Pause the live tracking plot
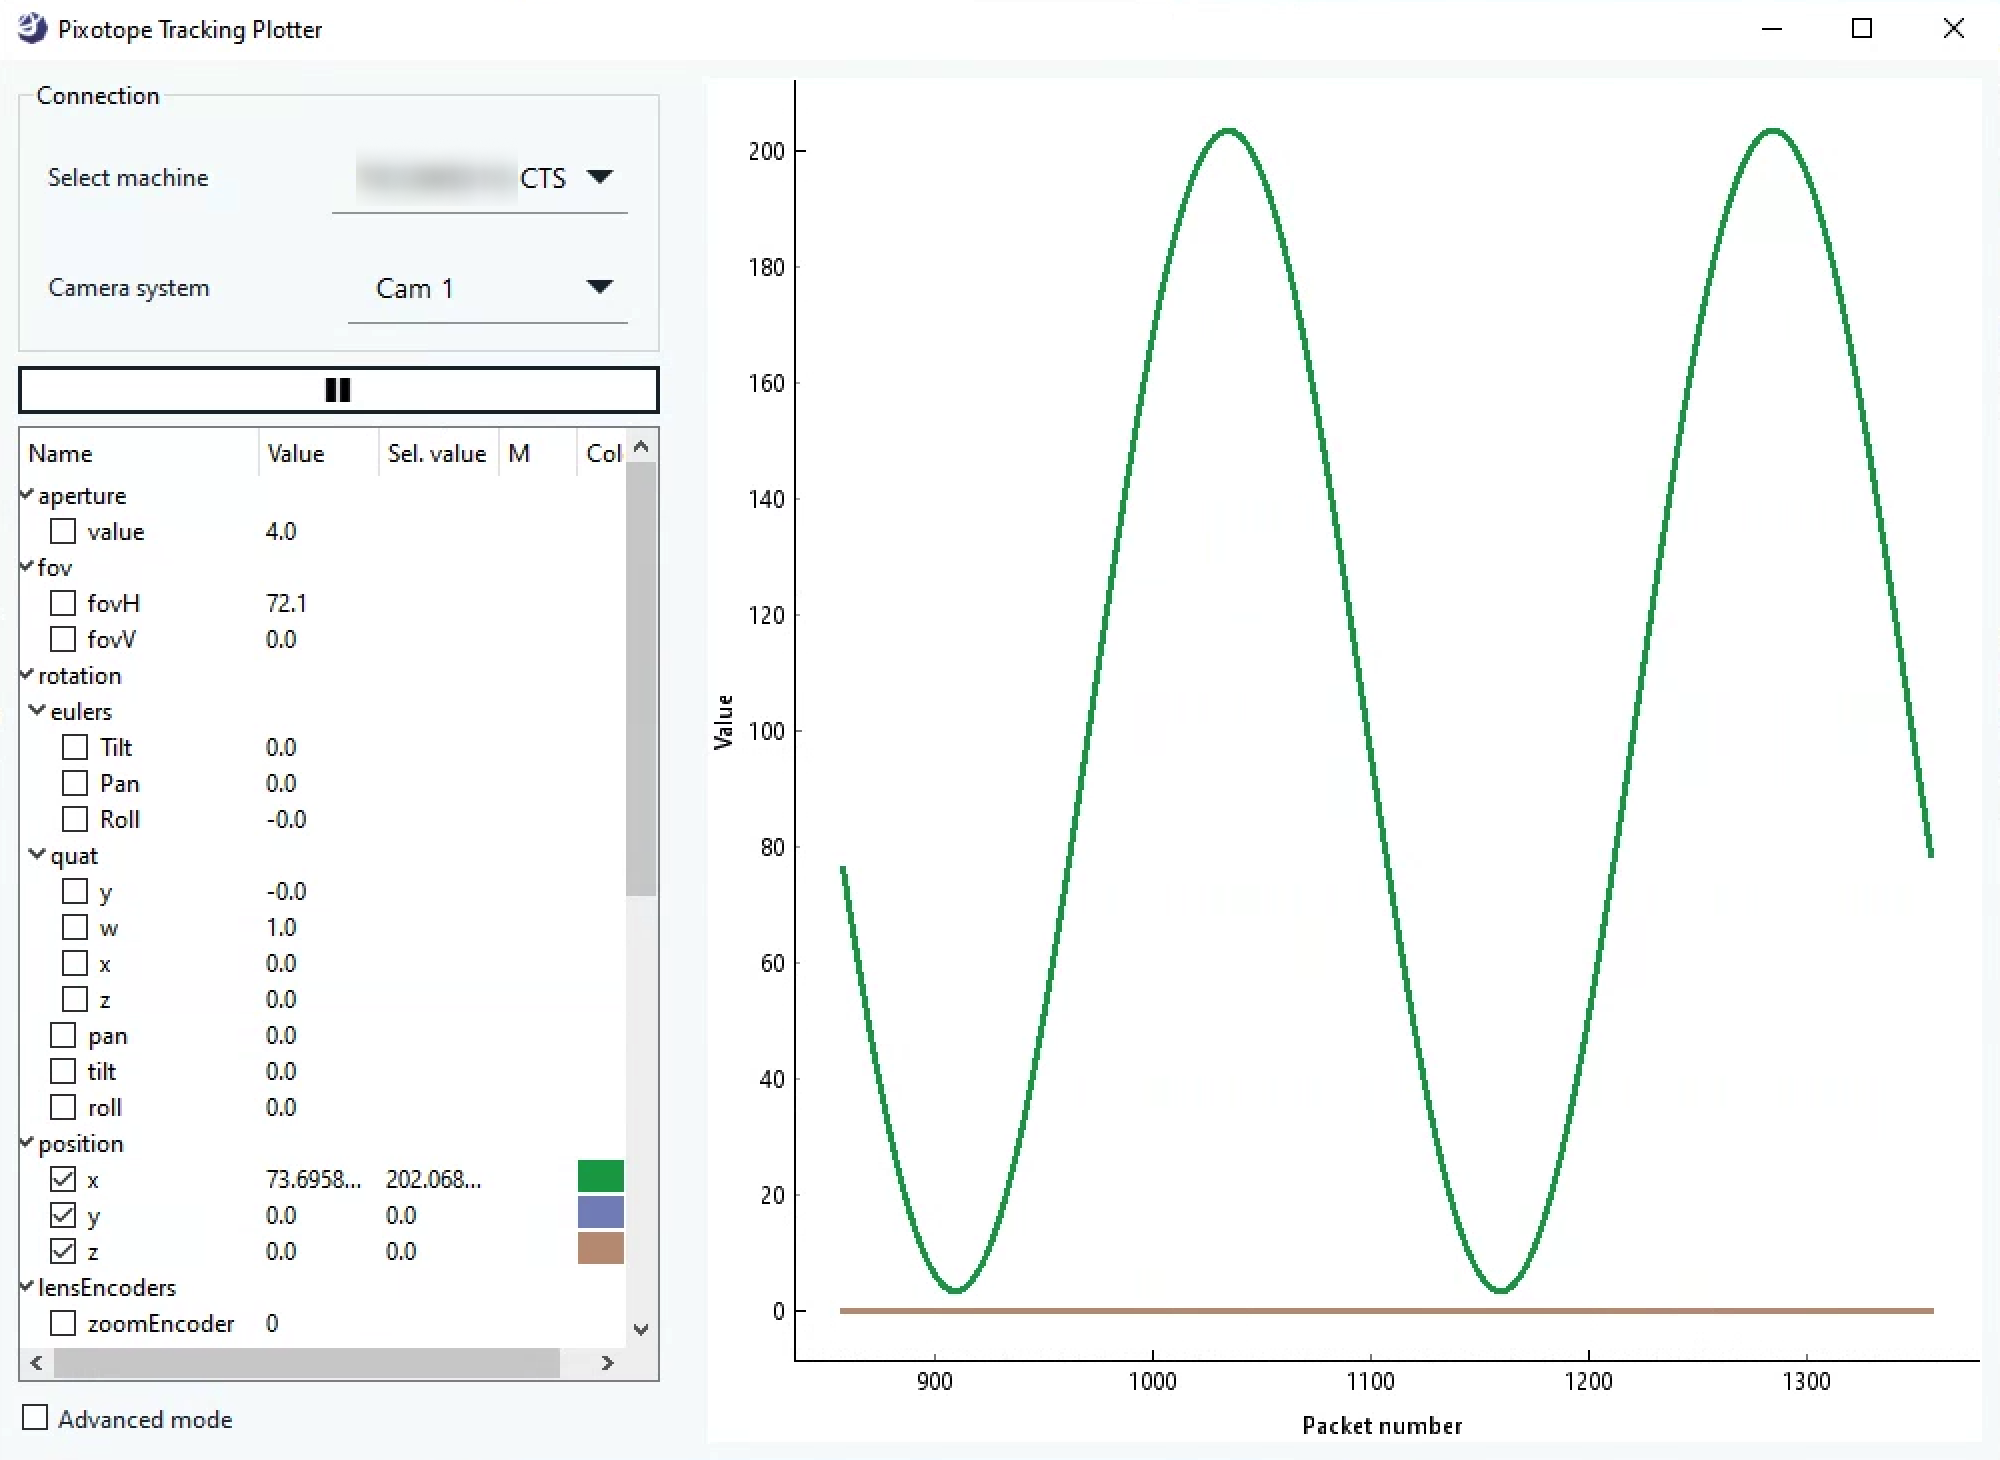Viewport: 2000px width, 1460px height. point(338,390)
